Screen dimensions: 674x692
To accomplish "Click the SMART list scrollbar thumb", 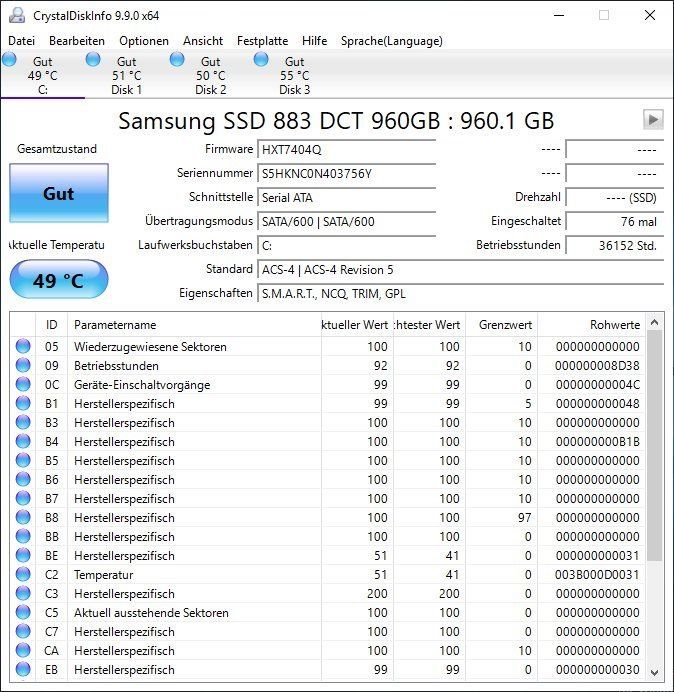I will click(x=655, y=446).
